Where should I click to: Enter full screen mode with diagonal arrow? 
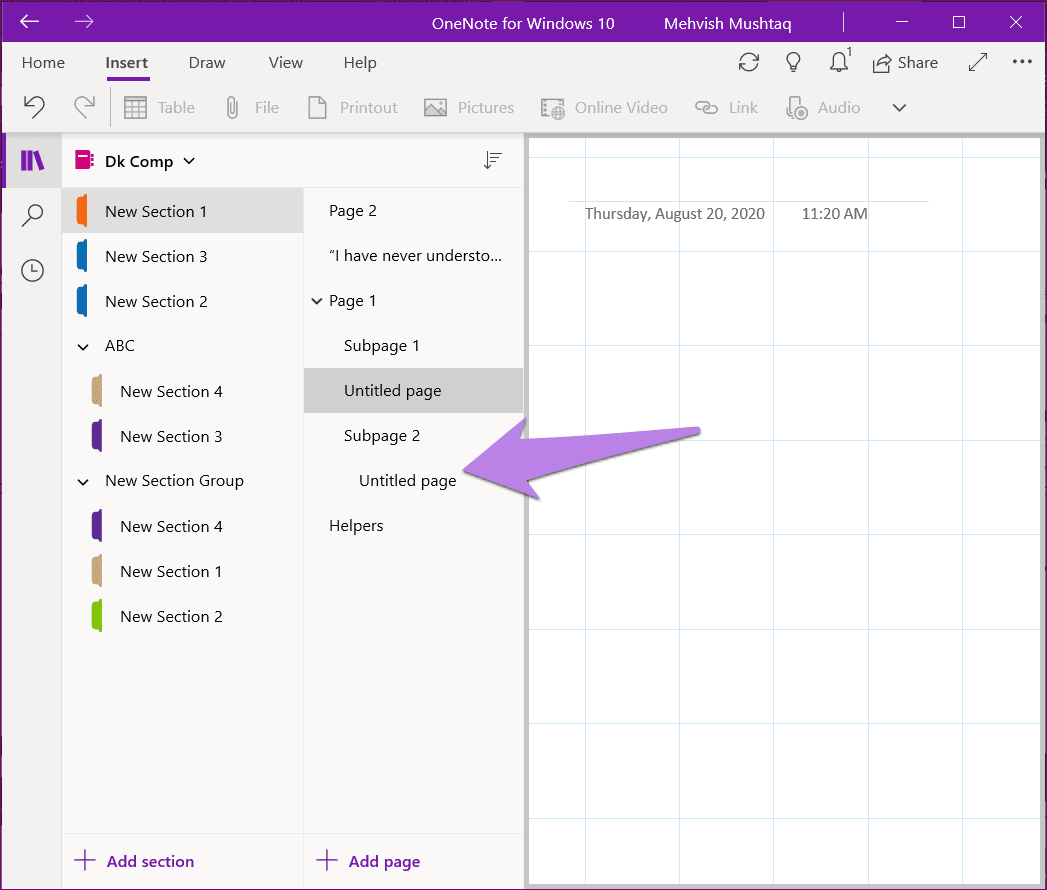click(978, 62)
